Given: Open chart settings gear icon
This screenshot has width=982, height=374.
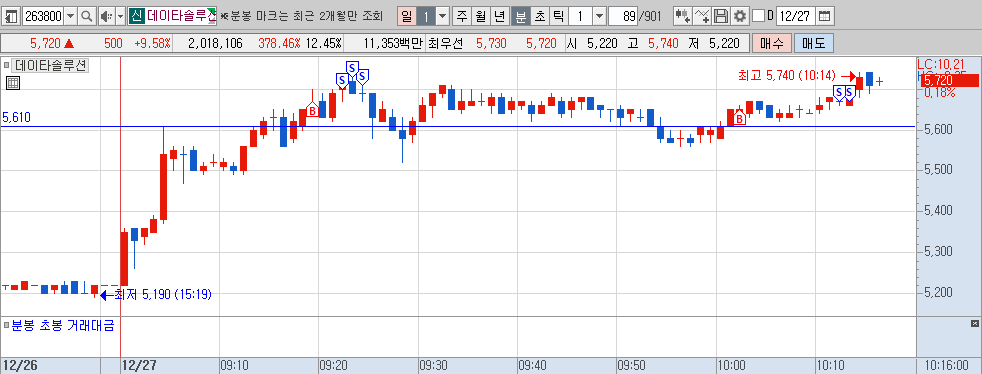Looking at the screenshot, I should pos(740,16).
